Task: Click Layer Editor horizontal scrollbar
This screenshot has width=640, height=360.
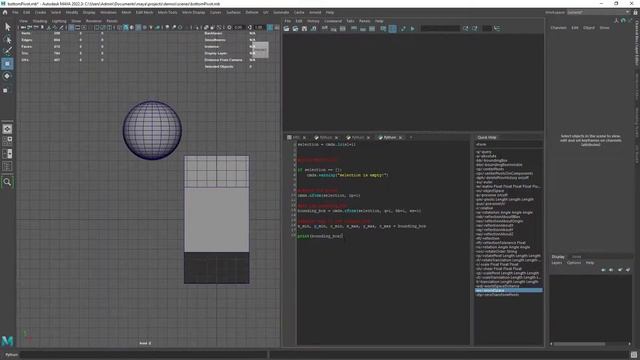Action: pyautogui.click(x=579, y=344)
